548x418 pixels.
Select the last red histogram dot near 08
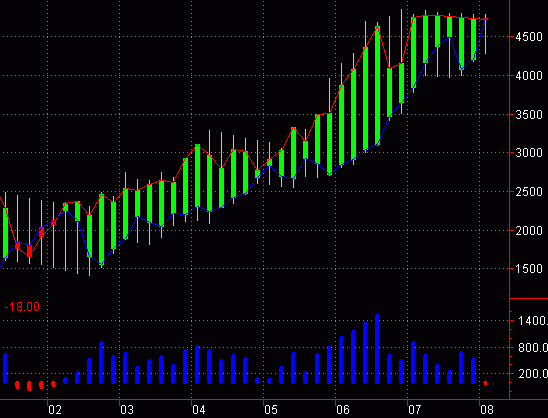[x=485, y=383]
